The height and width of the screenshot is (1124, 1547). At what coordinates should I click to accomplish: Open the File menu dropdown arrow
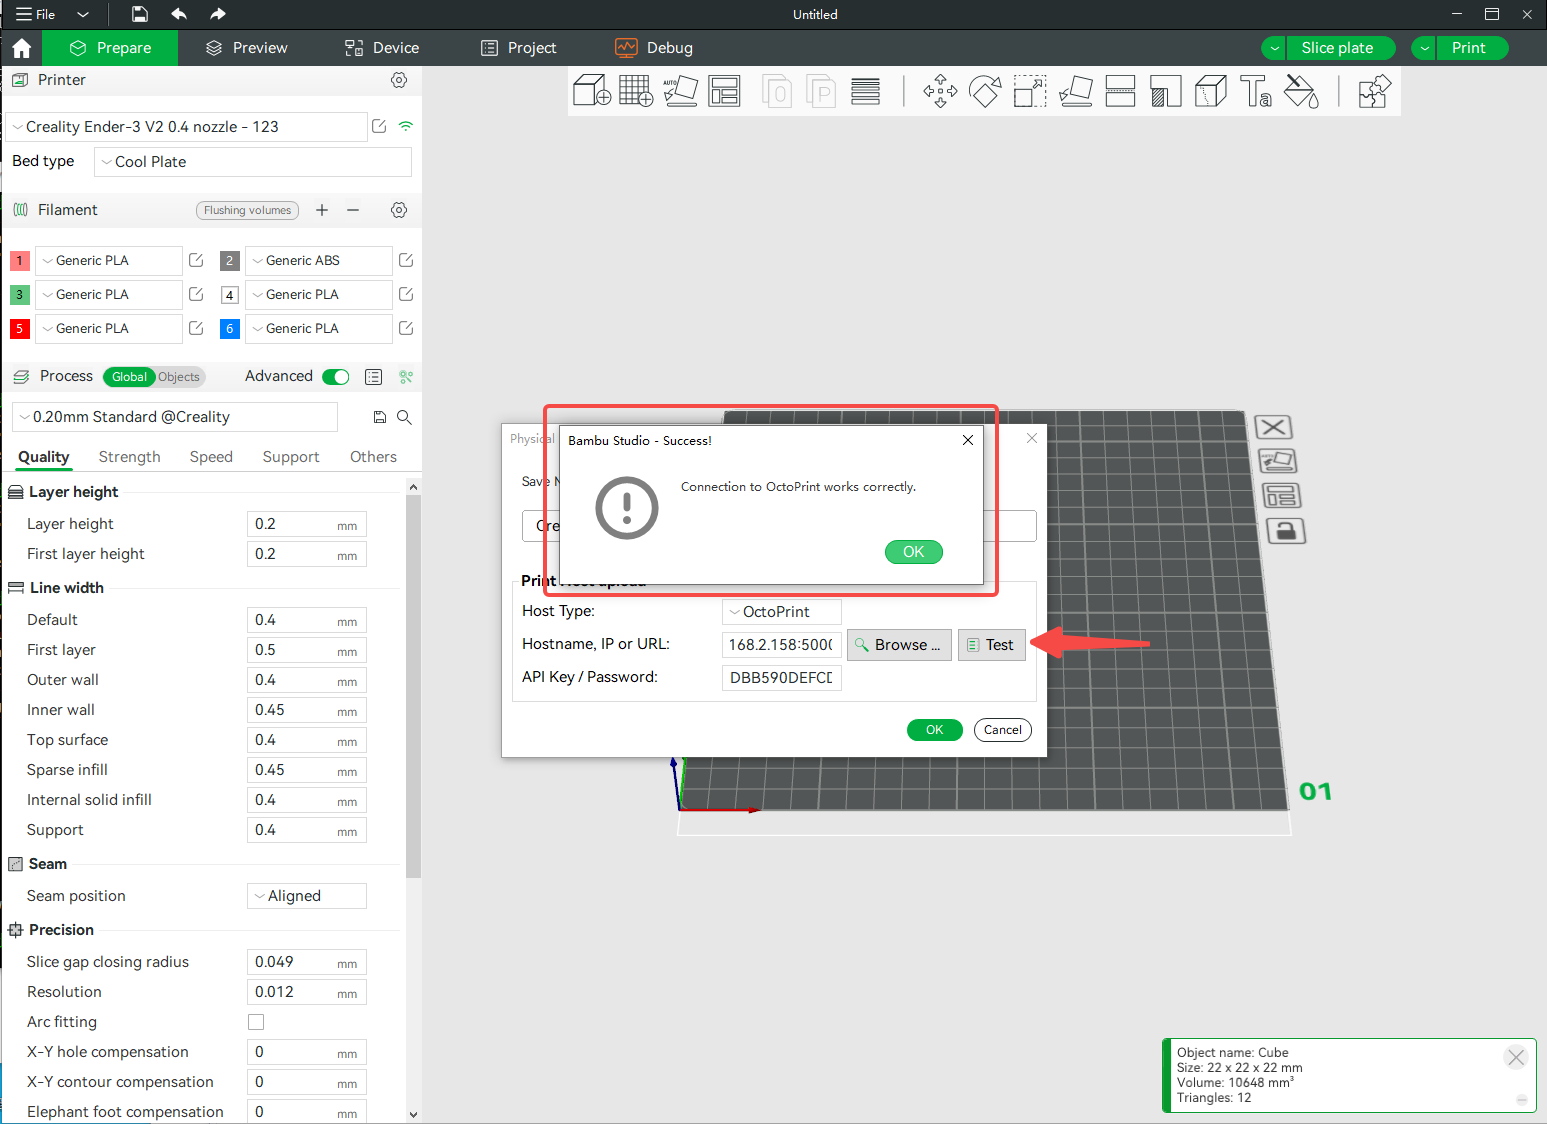(83, 14)
